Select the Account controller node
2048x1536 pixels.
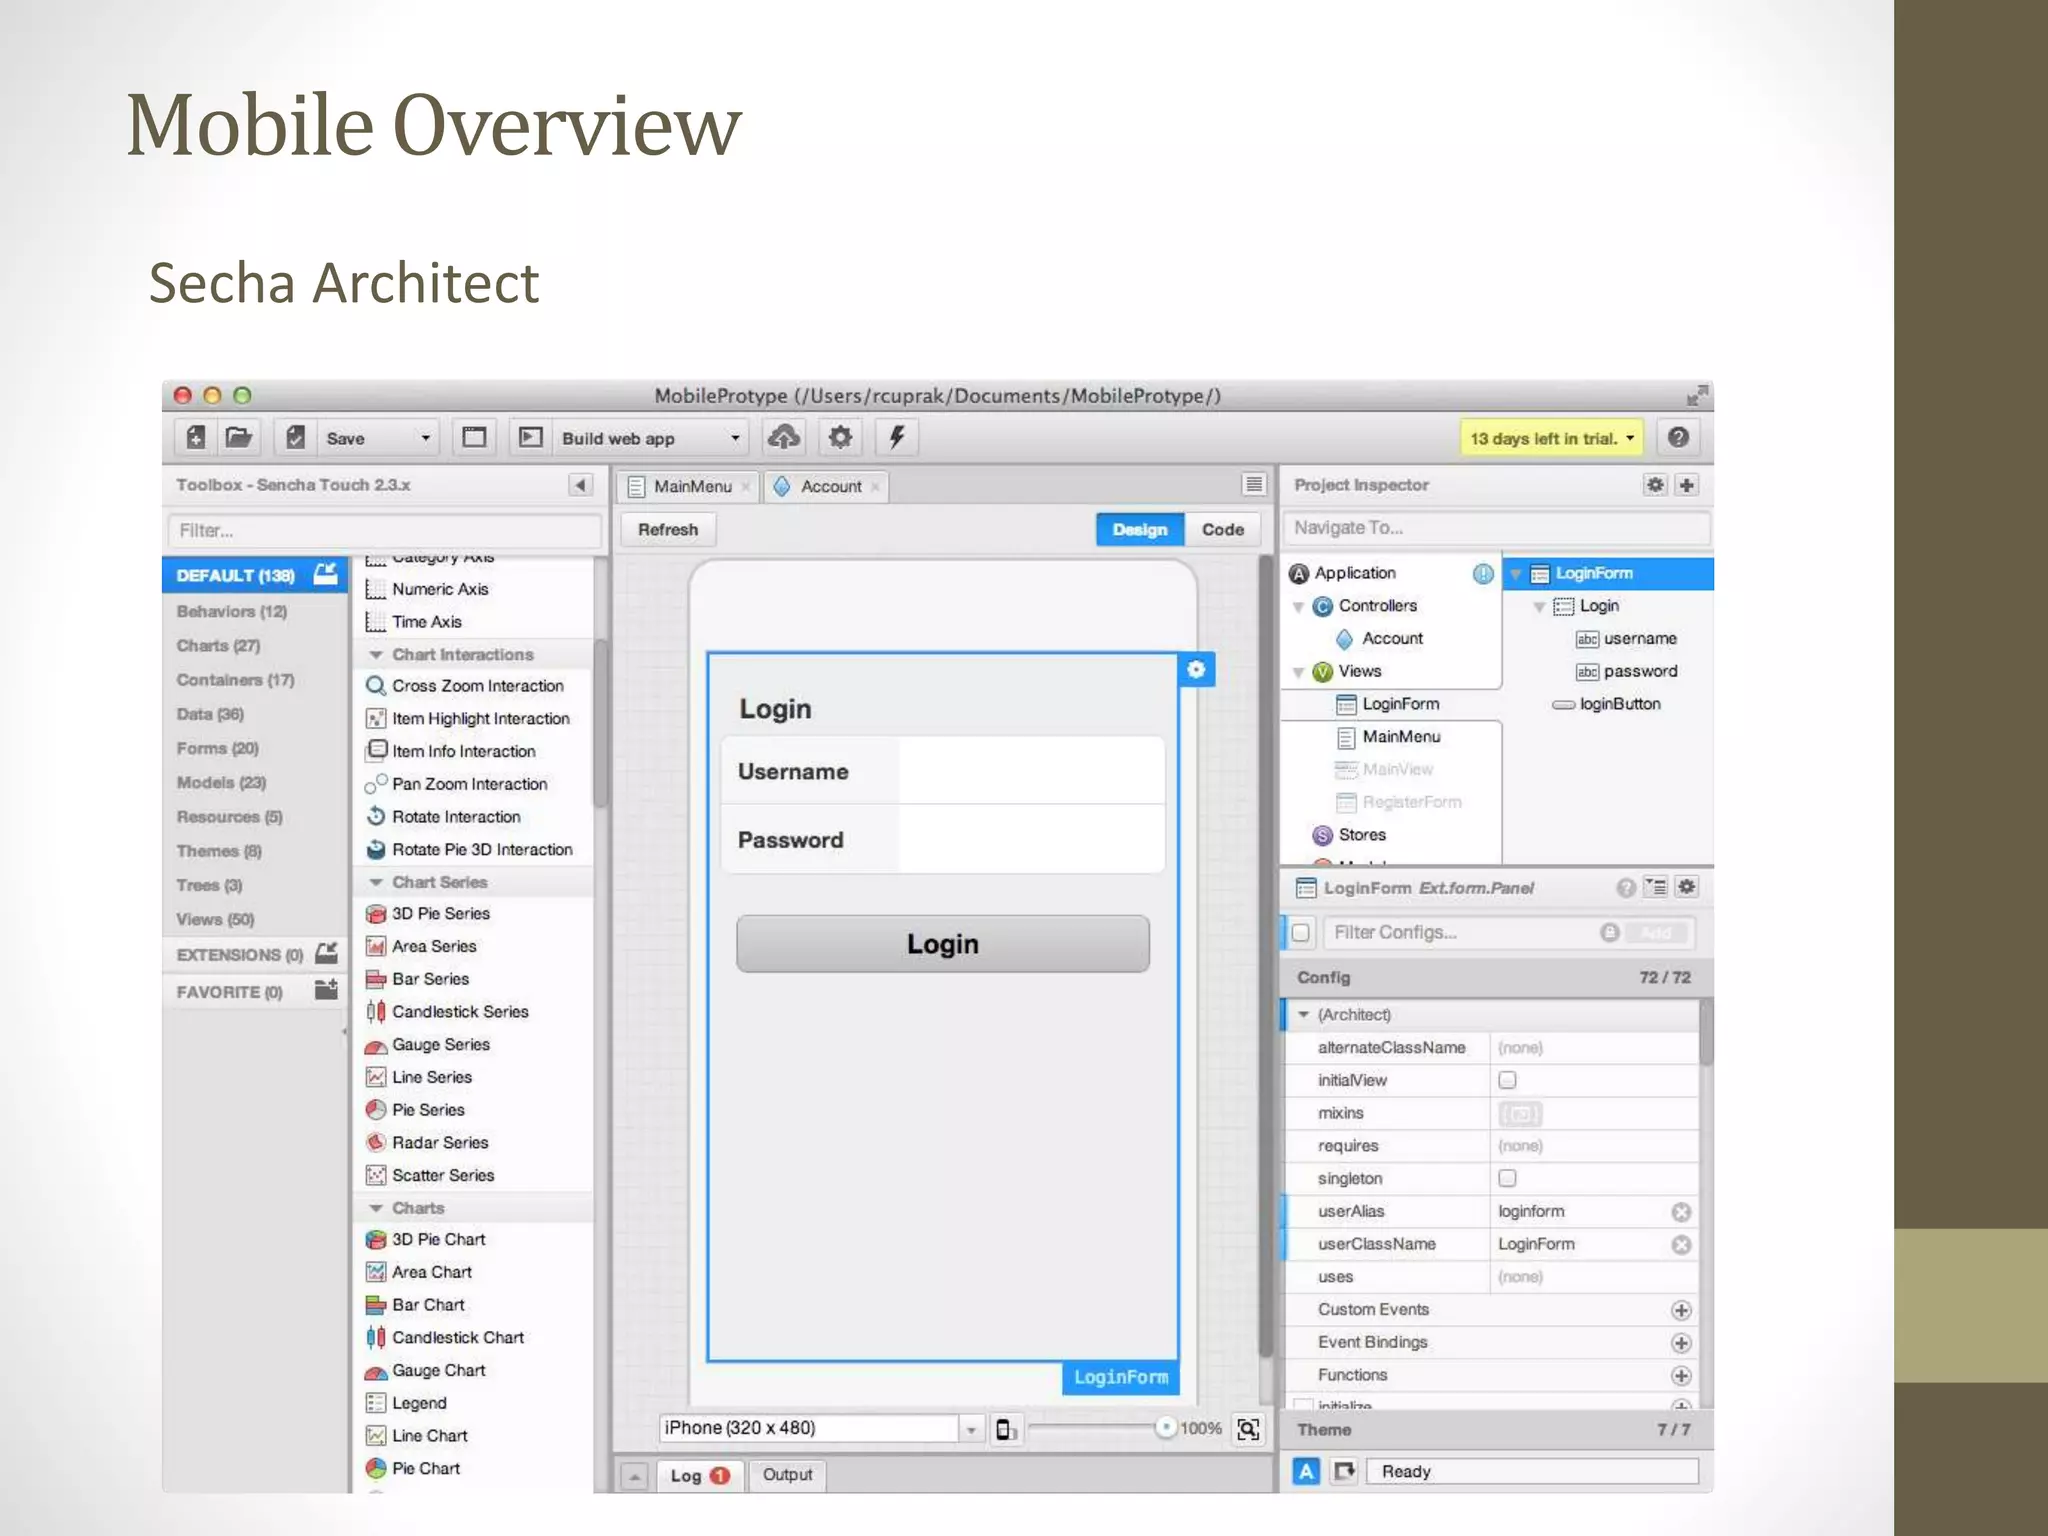pos(1379,639)
